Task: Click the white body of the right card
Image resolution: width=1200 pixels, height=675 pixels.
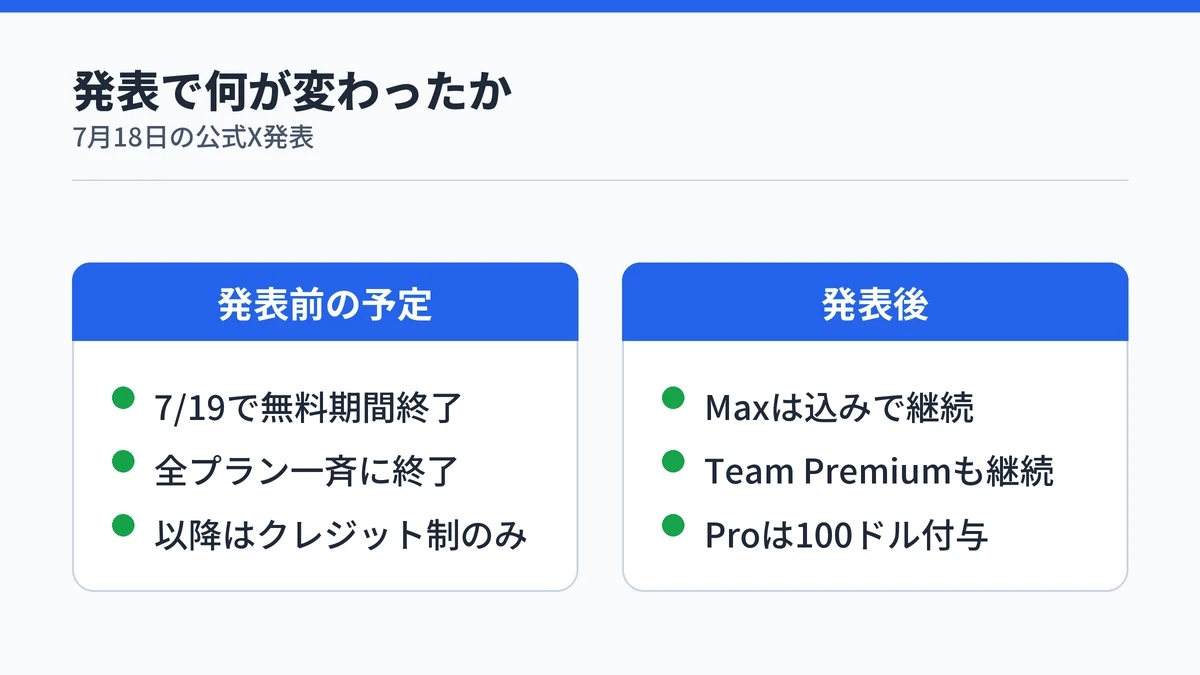Action: [875, 465]
